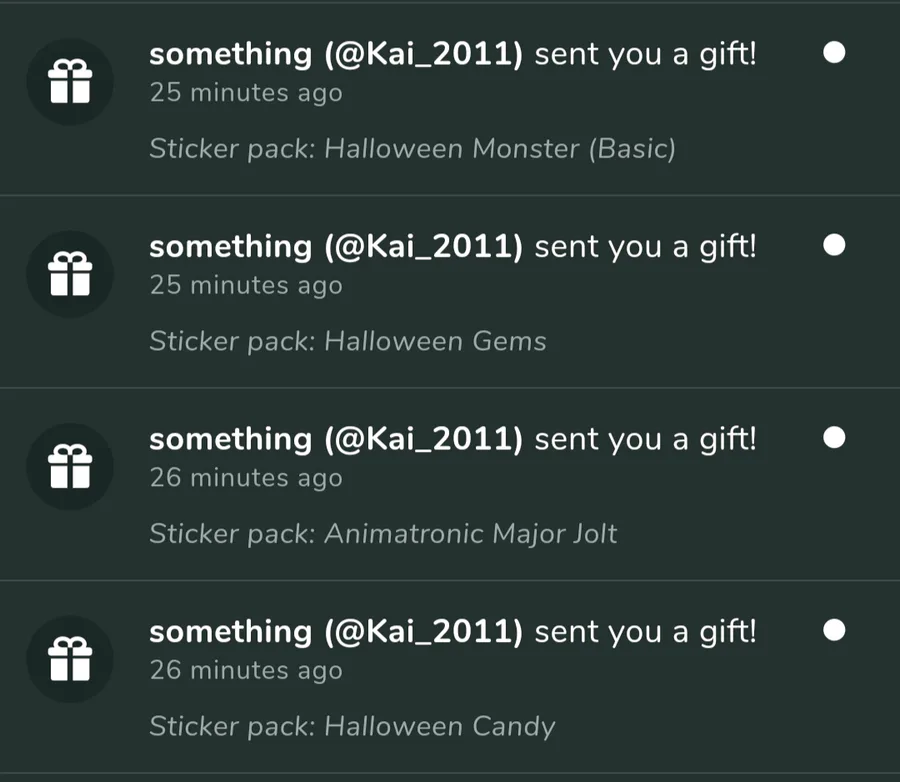Toggle unread dot on Animatronic Major Jolt notification
Screen dimensions: 900x782
[834, 437]
